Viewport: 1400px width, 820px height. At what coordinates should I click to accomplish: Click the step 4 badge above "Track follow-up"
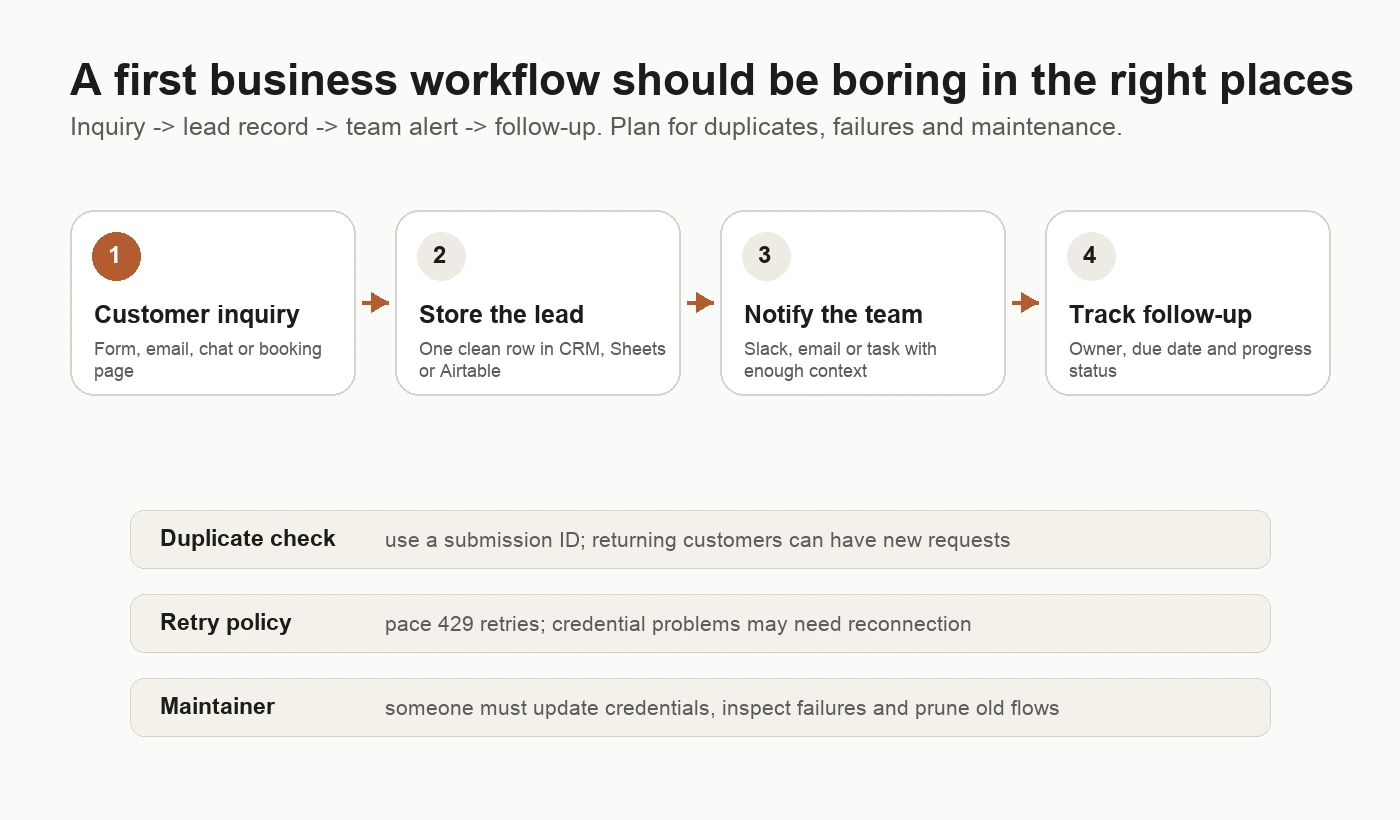click(1091, 256)
